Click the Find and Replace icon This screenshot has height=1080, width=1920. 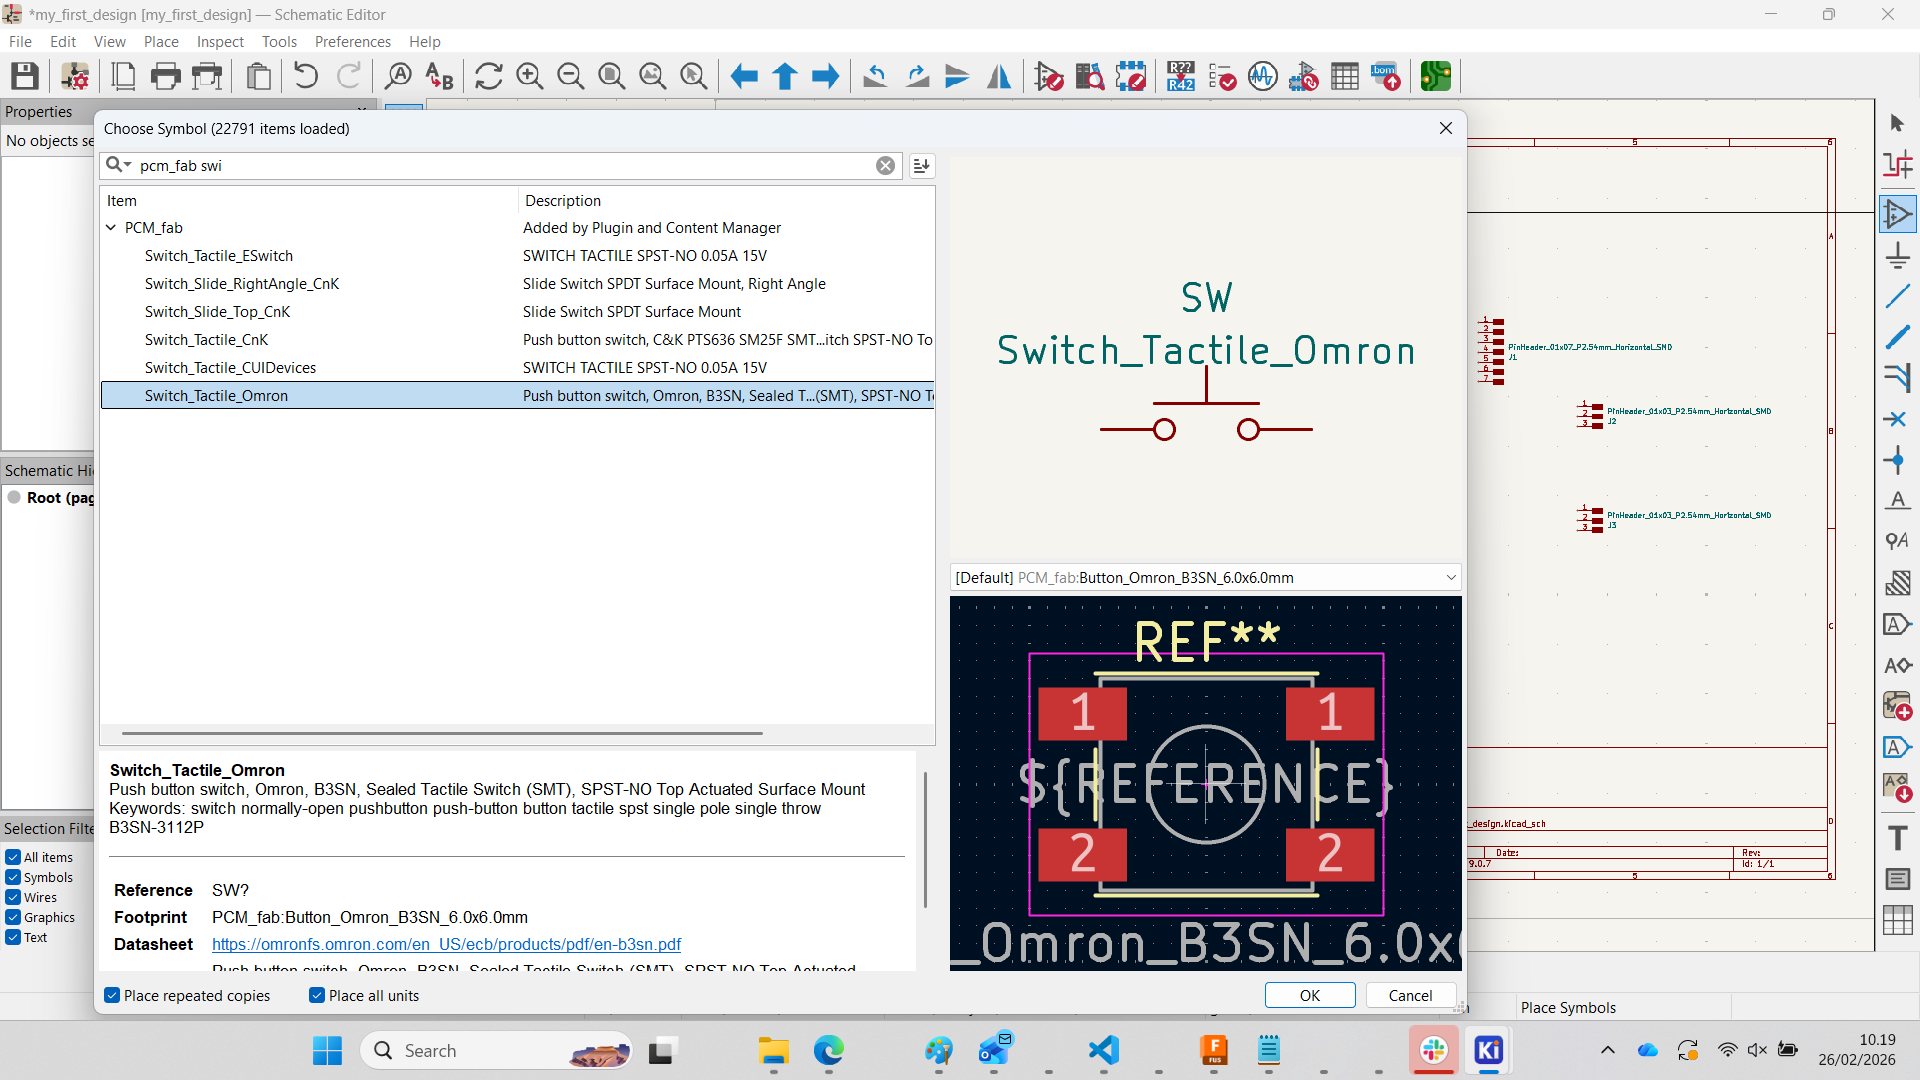pos(439,76)
